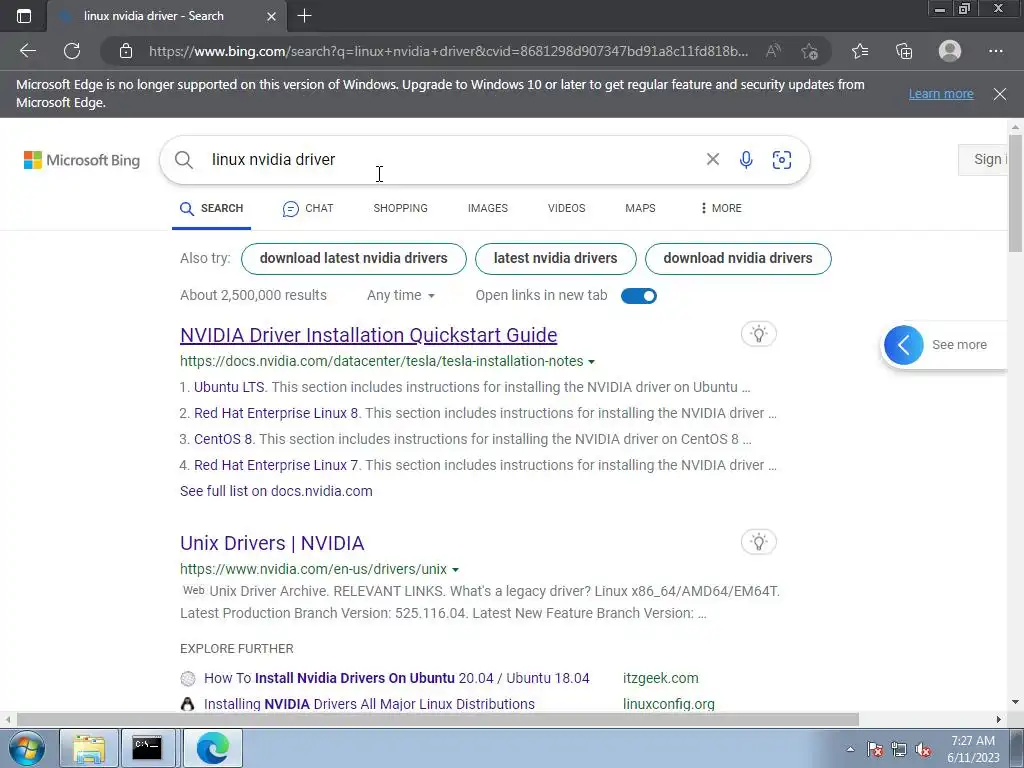Screen dimensions: 1024x768
Task: Click See full list on docs.nvidia.com
Action: tap(276, 491)
